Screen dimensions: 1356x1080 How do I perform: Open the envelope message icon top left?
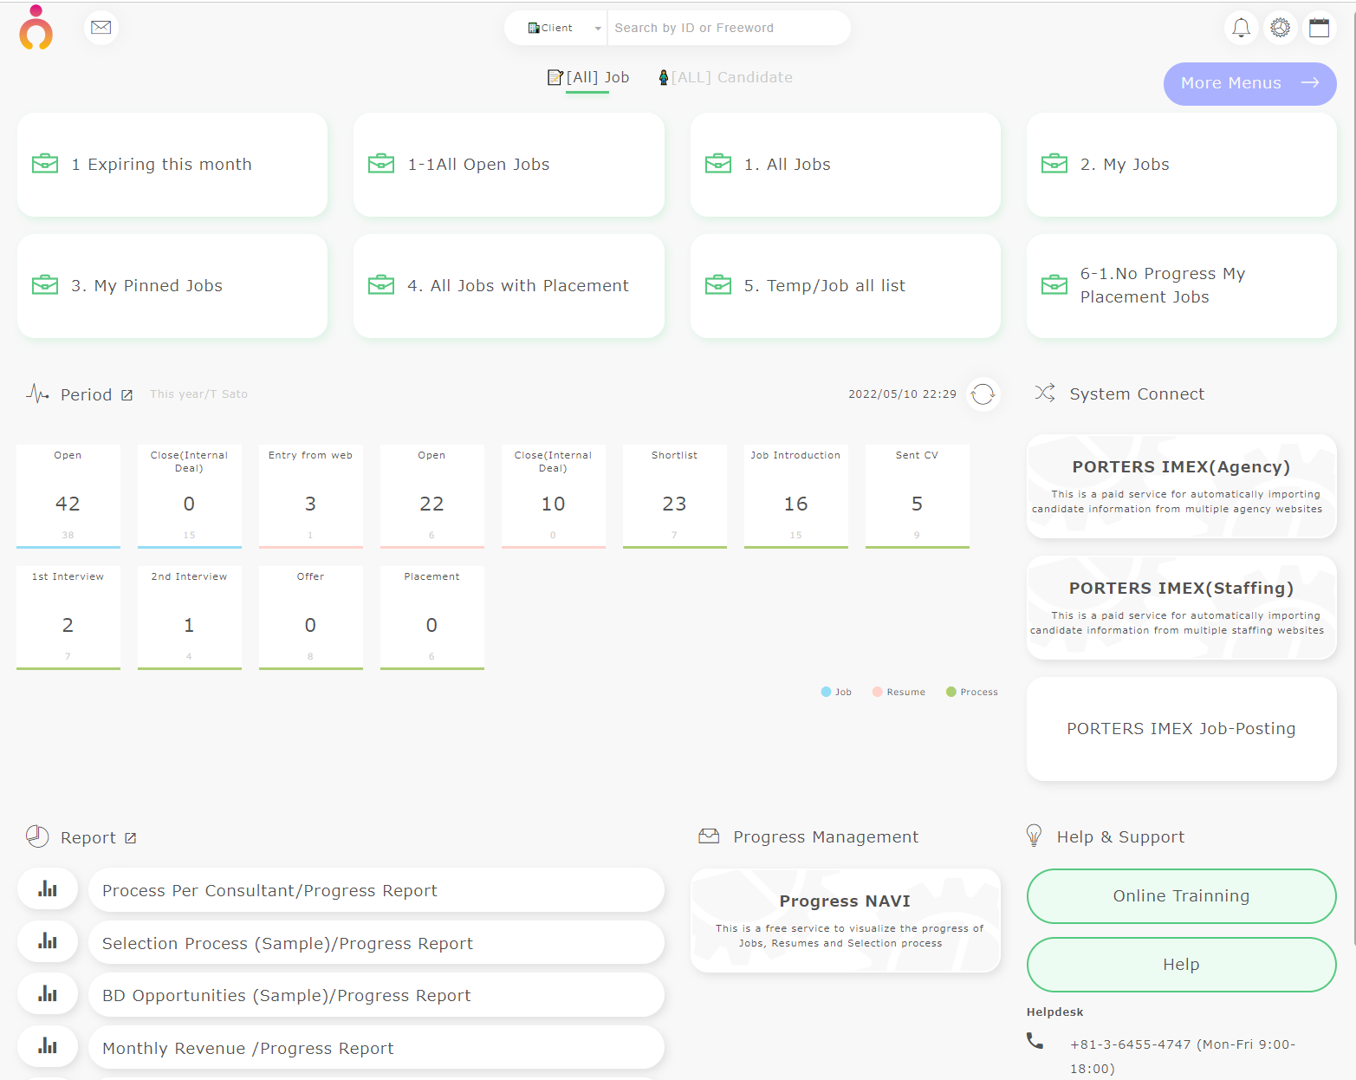(101, 27)
